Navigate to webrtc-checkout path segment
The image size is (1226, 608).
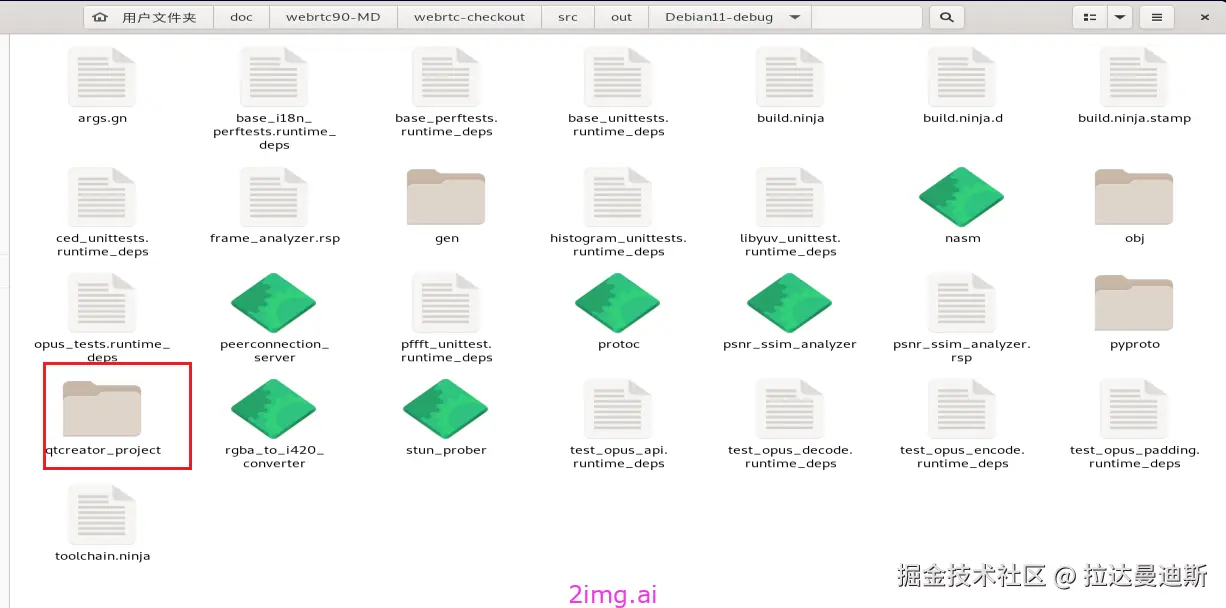tap(469, 17)
